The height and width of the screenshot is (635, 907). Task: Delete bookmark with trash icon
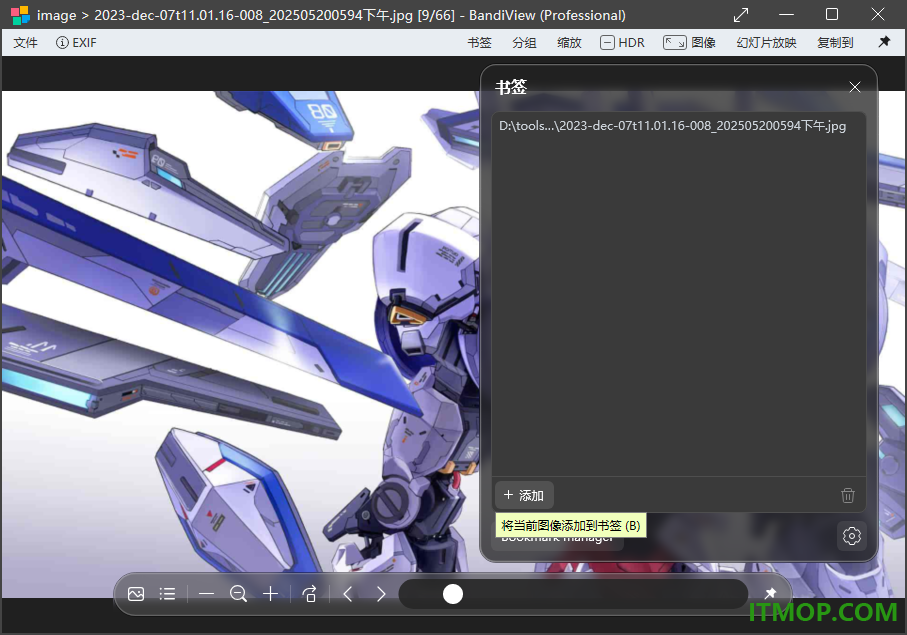[847, 496]
